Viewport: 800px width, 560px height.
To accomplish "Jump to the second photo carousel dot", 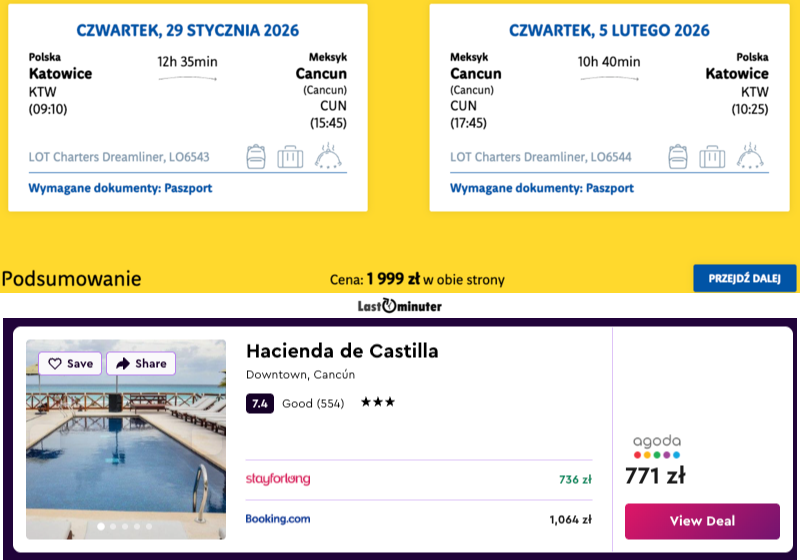I will pyautogui.click(x=111, y=526).
